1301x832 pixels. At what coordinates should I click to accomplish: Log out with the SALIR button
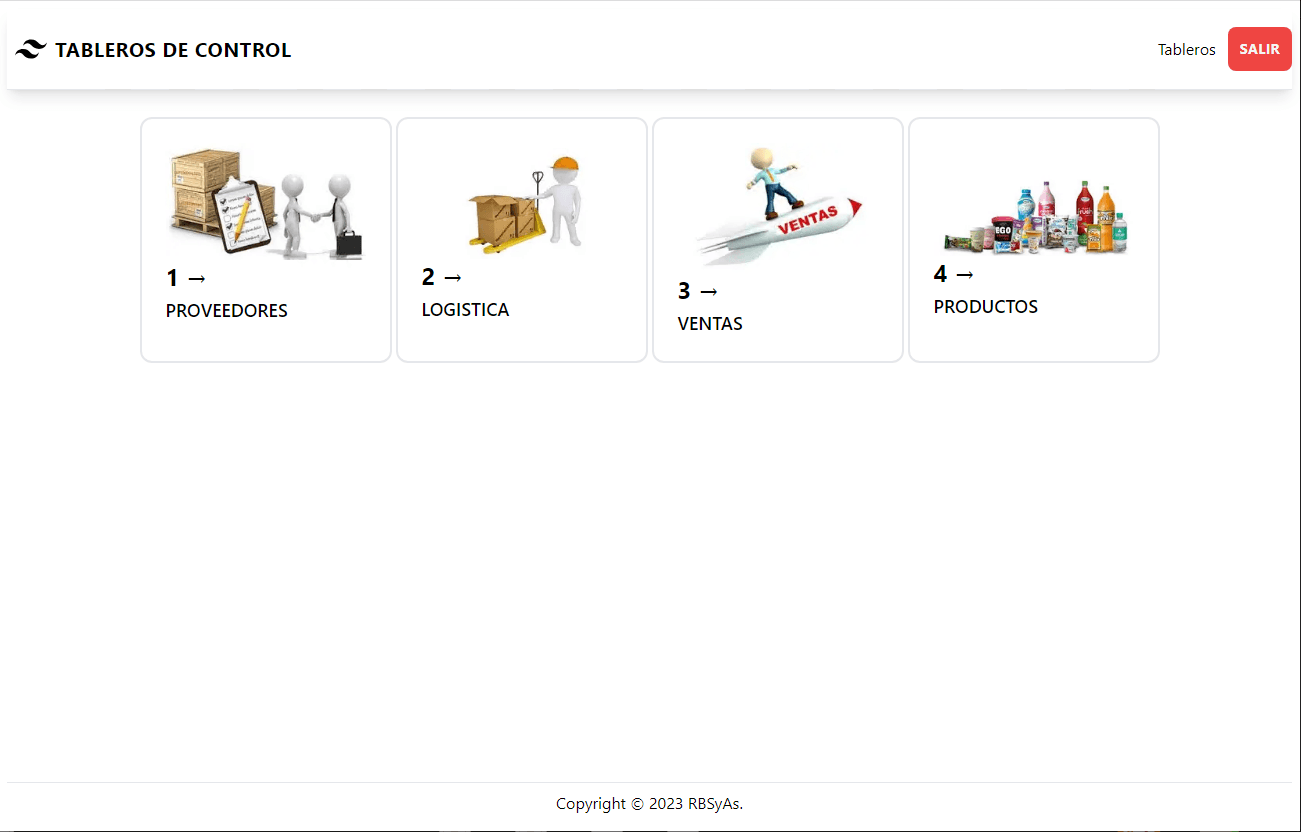click(x=1259, y=49)
